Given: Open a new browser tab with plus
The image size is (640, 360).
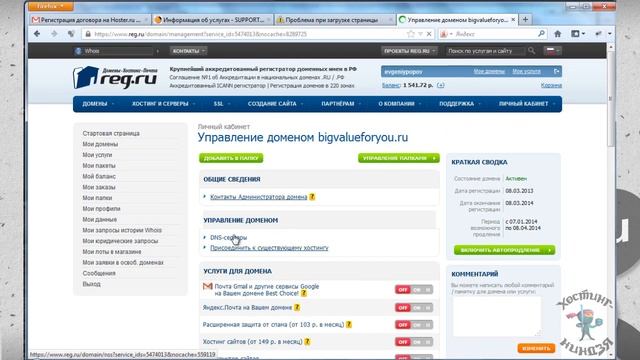Looking at the screenshot, I should pos(525,19).
